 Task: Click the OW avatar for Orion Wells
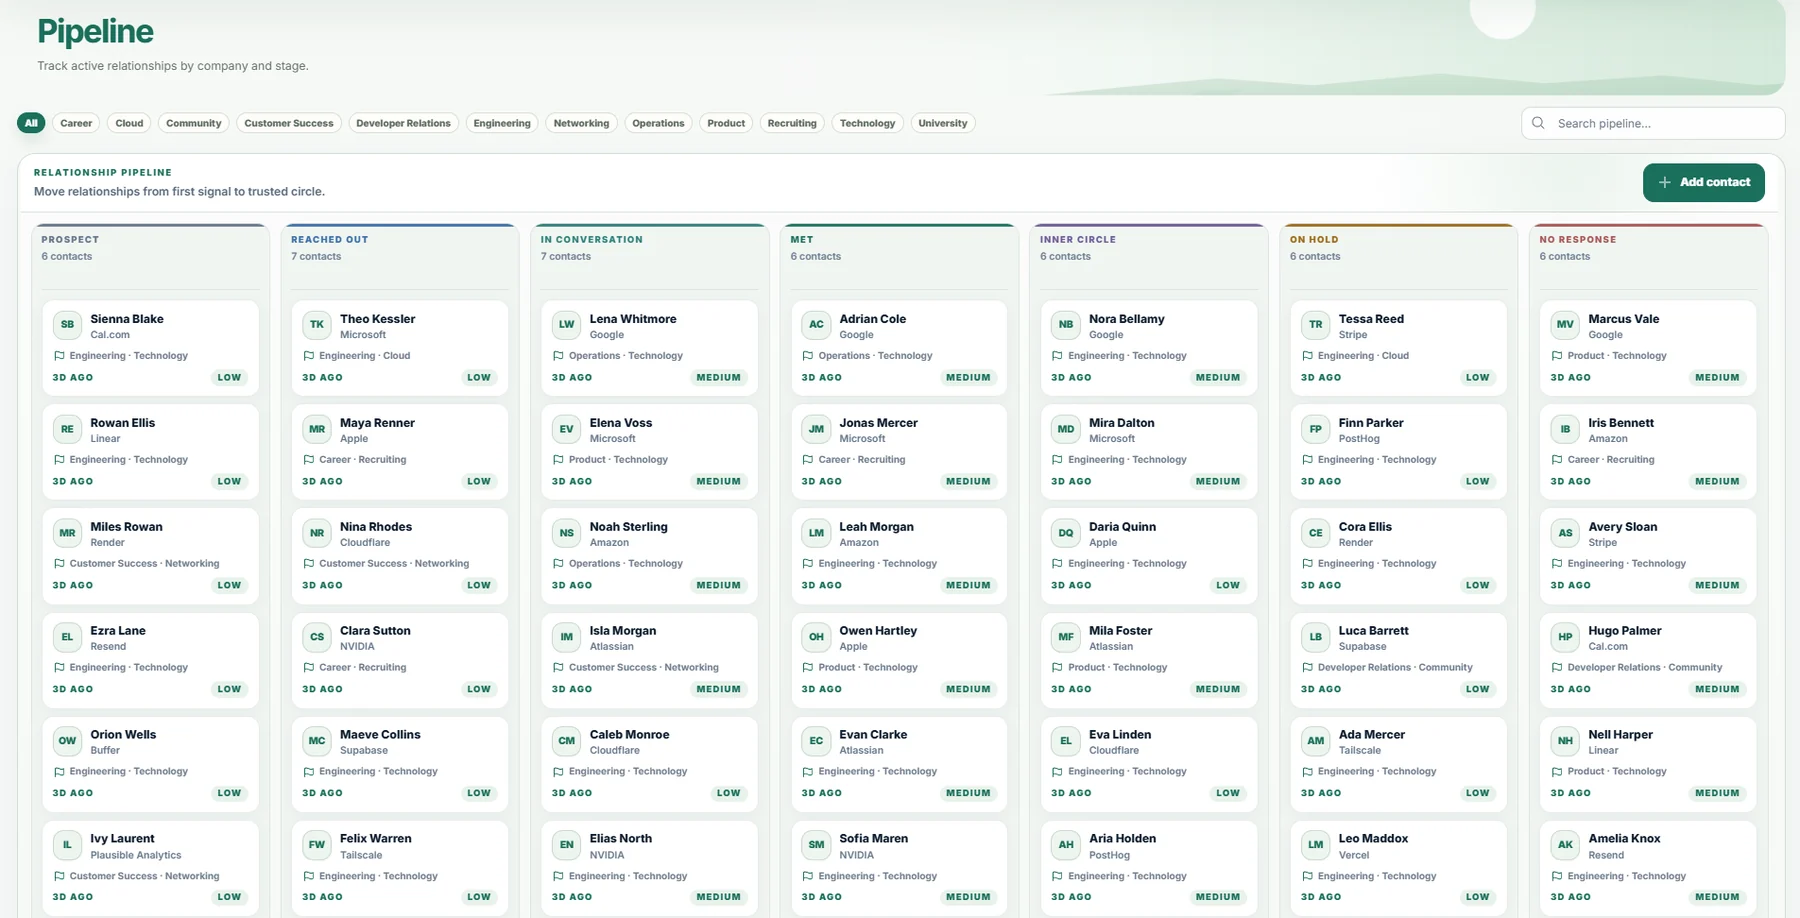pos(67,741)
